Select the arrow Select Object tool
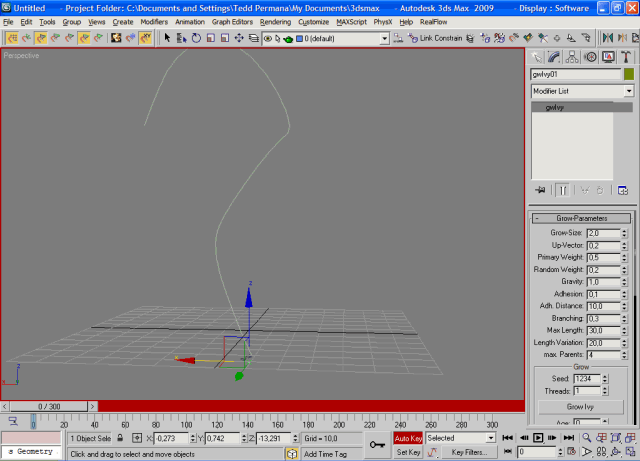 click(167, 38)
